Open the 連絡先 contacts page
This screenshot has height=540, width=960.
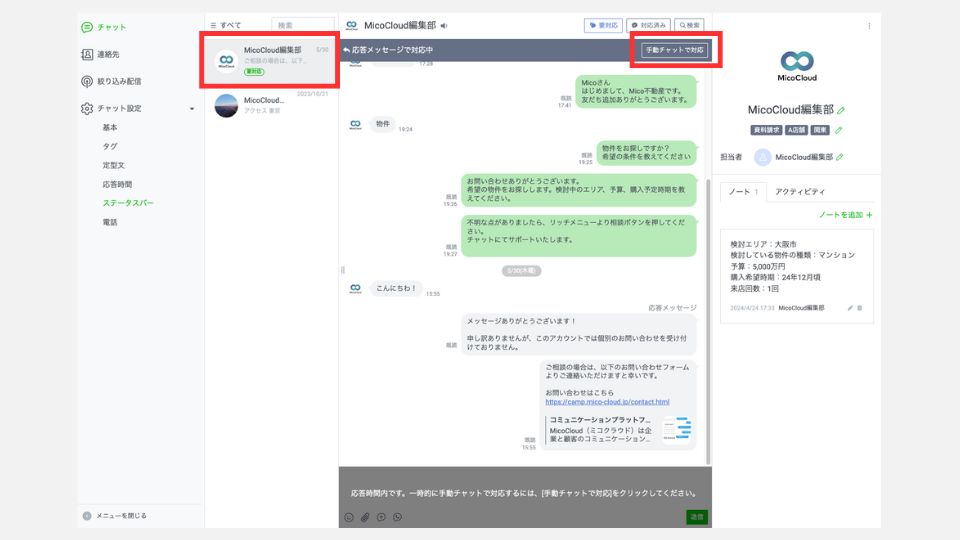click(x=100, y=54)
